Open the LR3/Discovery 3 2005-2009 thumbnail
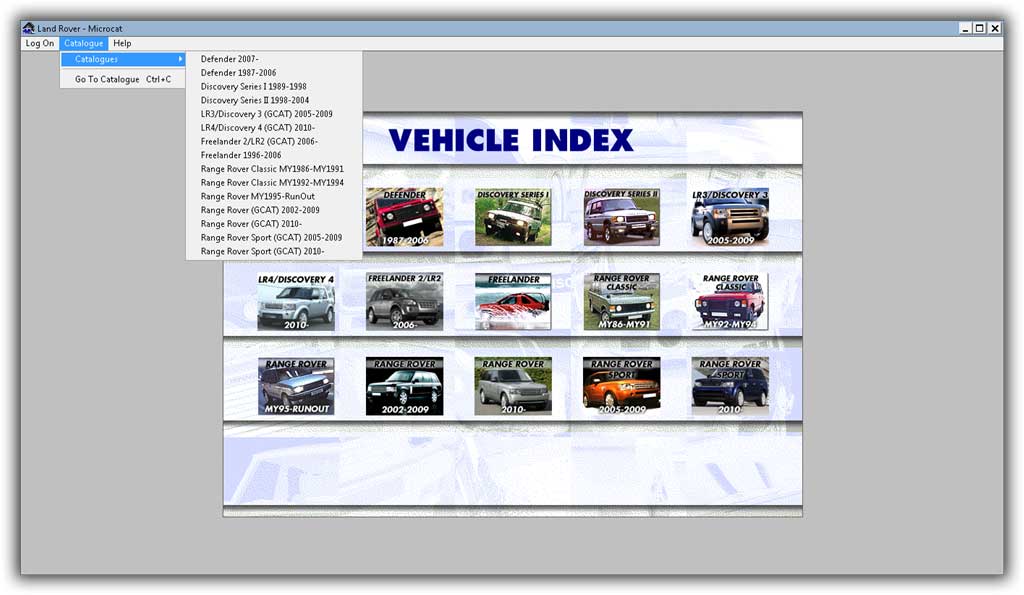This screenshot has height=595, width=1024. coord(728,214)
